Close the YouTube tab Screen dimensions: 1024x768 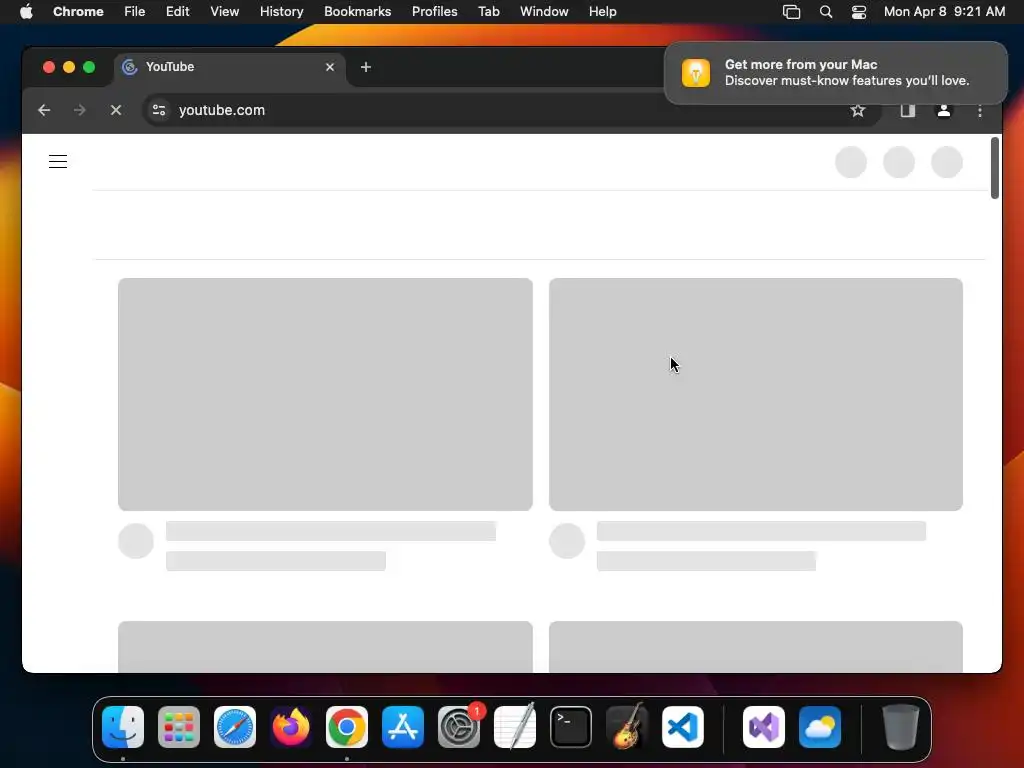coord(330,67)
